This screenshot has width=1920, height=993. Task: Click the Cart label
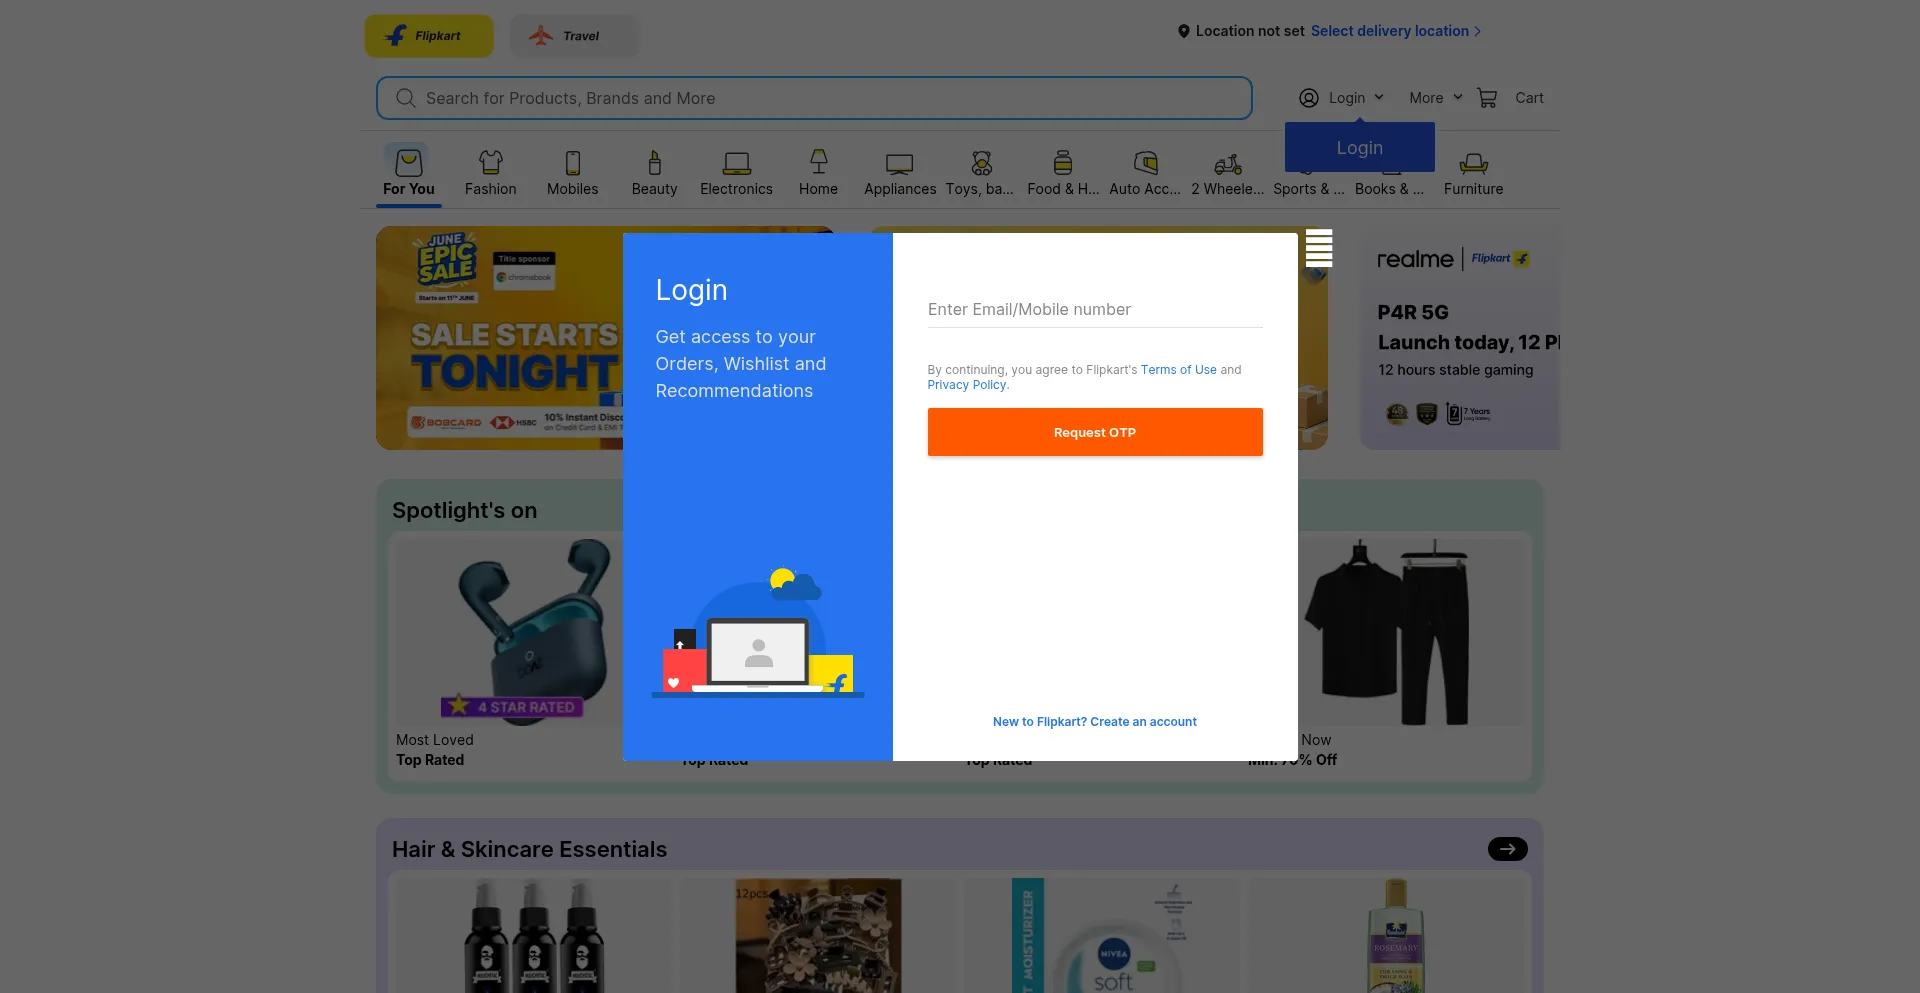1529,98
